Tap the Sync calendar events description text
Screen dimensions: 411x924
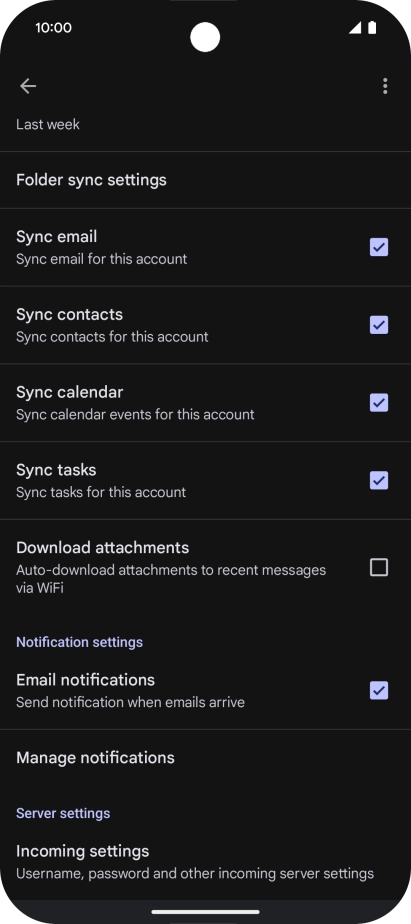pyautogui.click(x=135, y=415)
